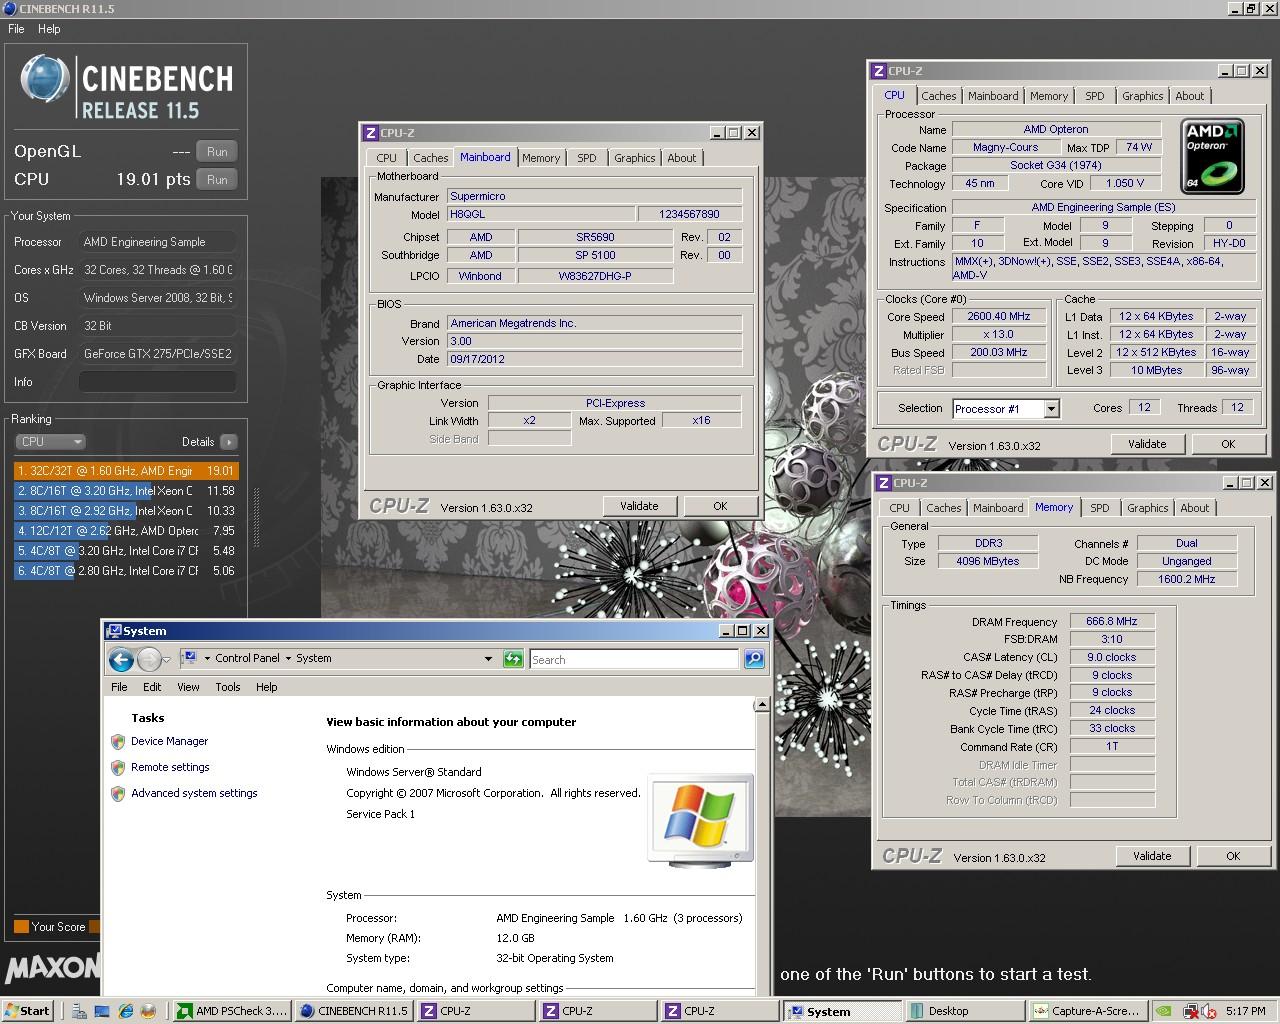Switch to the SPD tab in the Mainboard CPU-Z window
Viewport: 1280px width, 1024px height.
pyautogui.click(x=587, y=158)
